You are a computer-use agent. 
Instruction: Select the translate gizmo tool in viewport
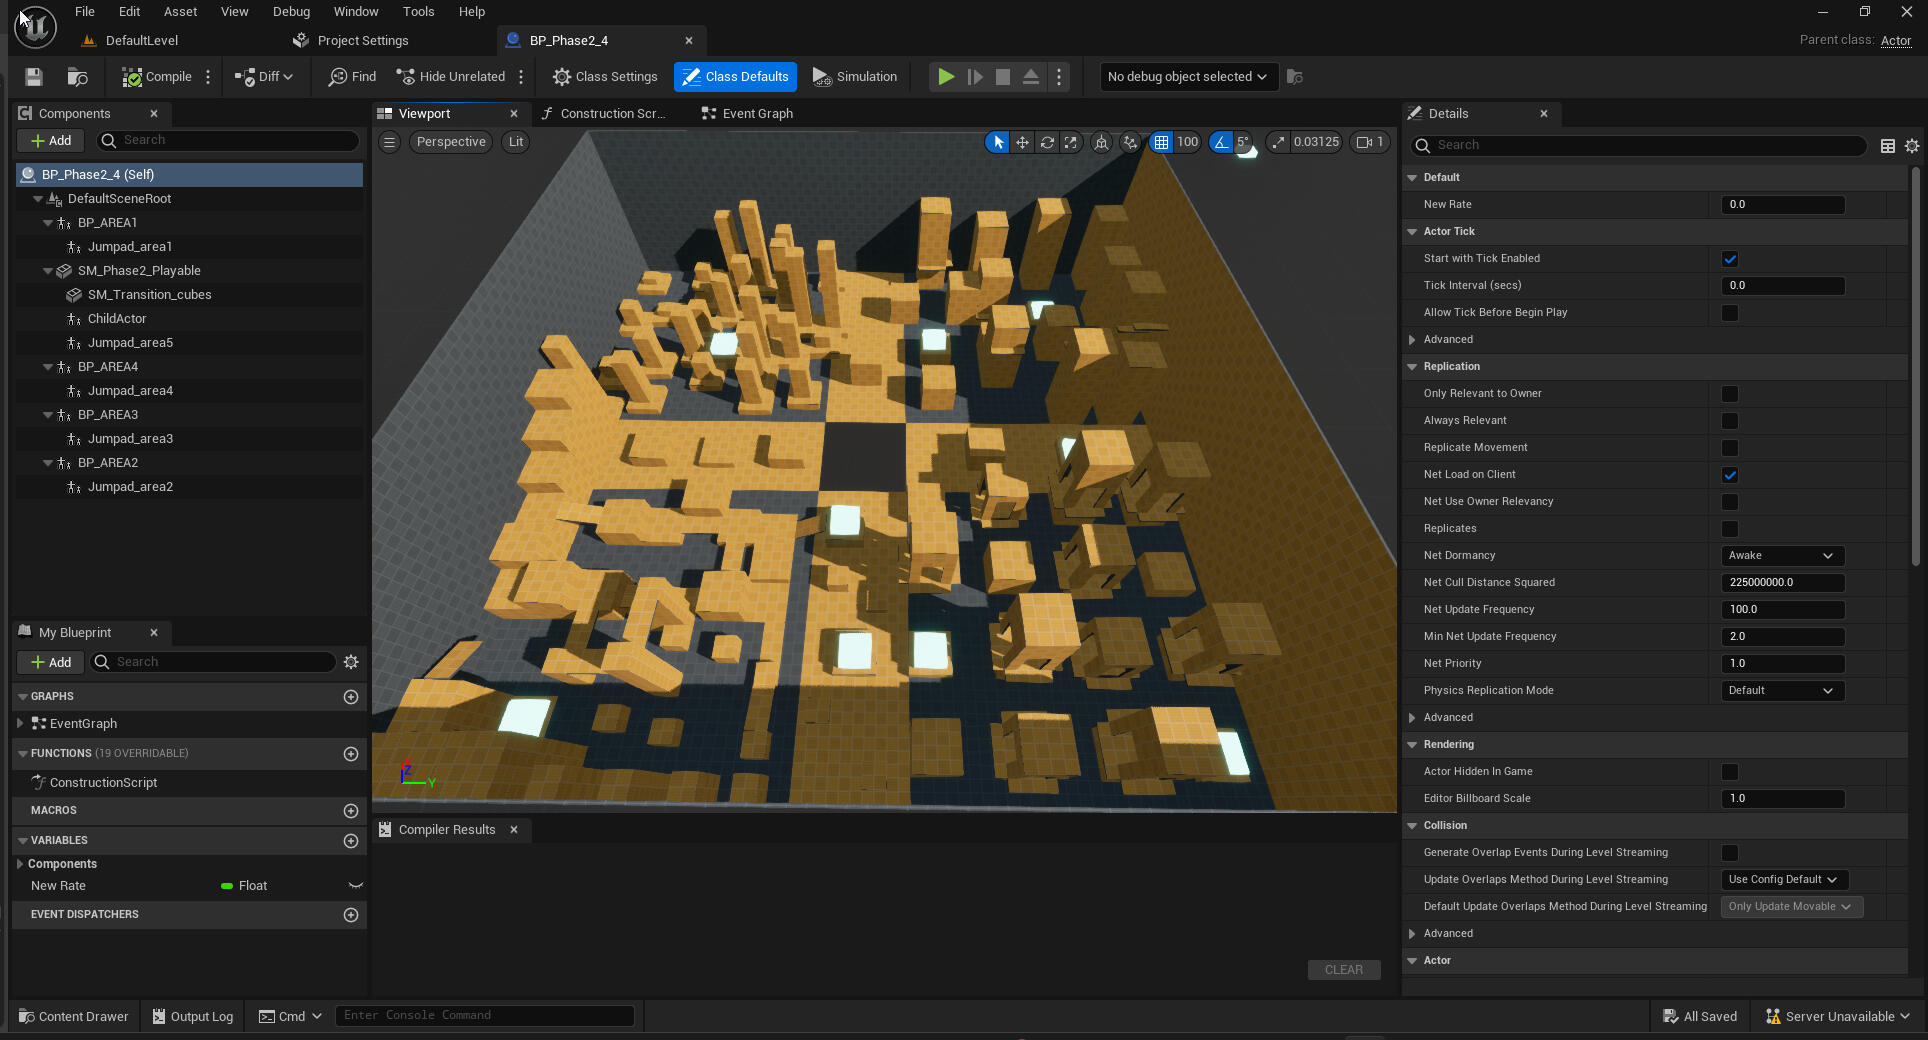point(1022,142)
